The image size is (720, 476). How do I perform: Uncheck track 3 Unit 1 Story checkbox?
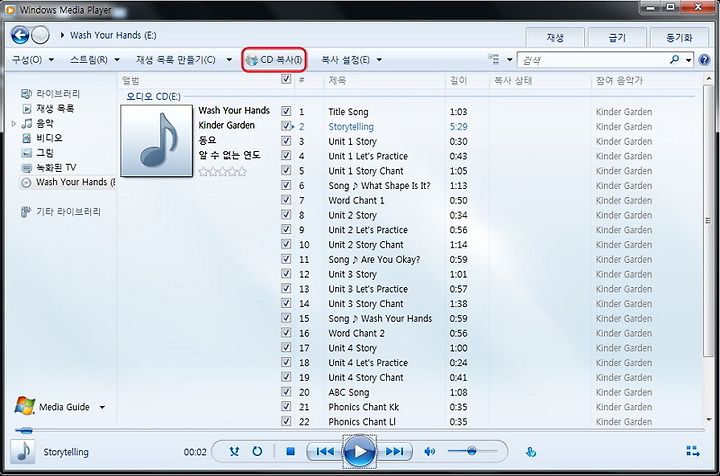tap(286, 140)
